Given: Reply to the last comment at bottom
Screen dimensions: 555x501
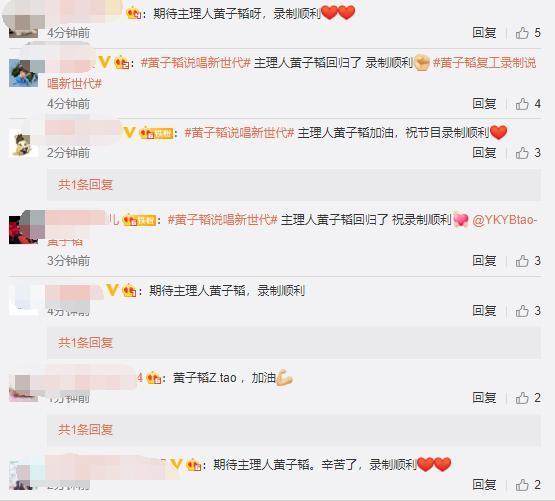Looking at the screenshot, I should point(484,485).
